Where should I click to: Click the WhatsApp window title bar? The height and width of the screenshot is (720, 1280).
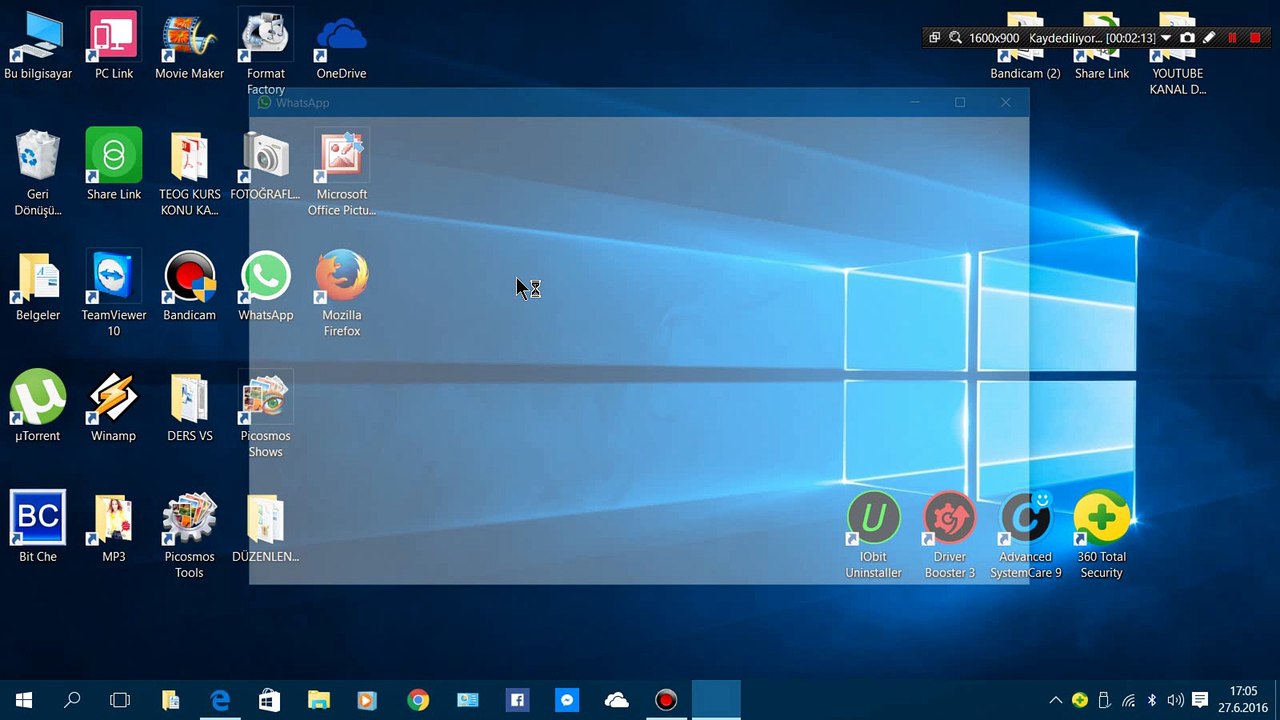coord(639,102)
